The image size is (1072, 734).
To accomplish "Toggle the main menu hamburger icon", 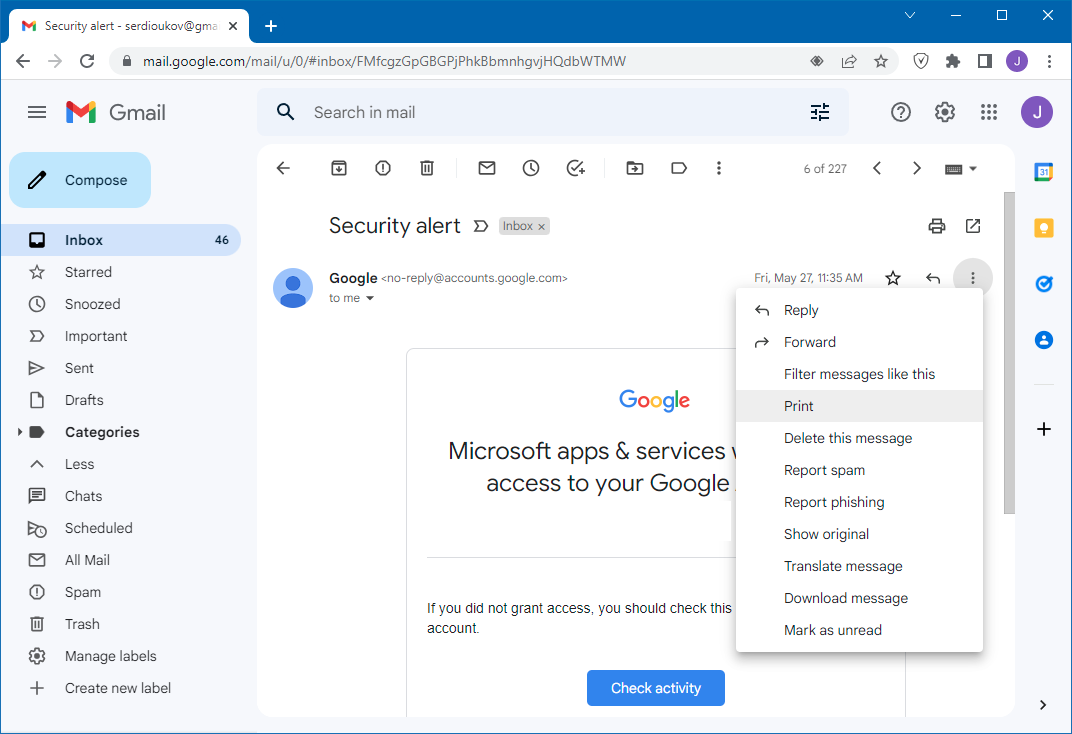I will coord(37,112).
